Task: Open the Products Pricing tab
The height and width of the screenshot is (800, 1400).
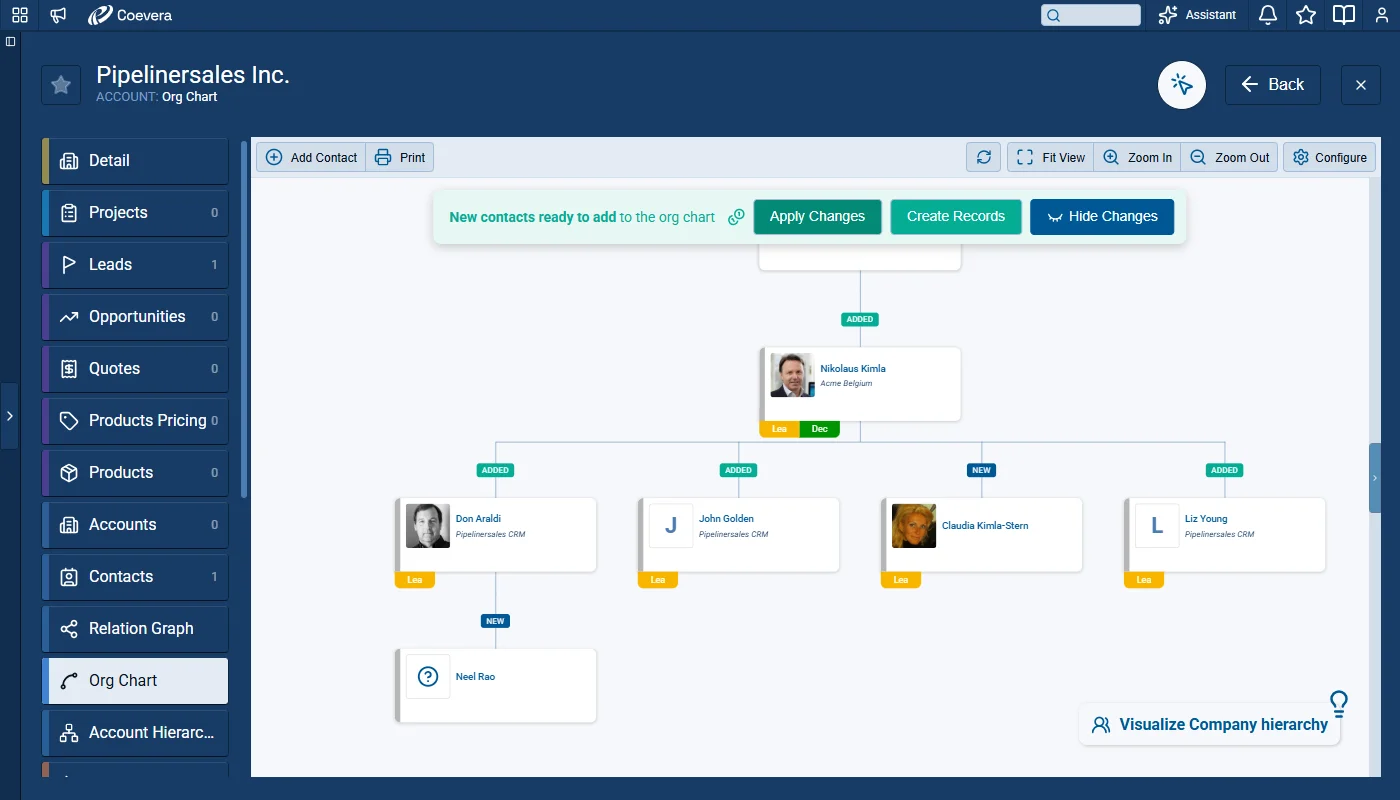Action: (x=135, y=421)
